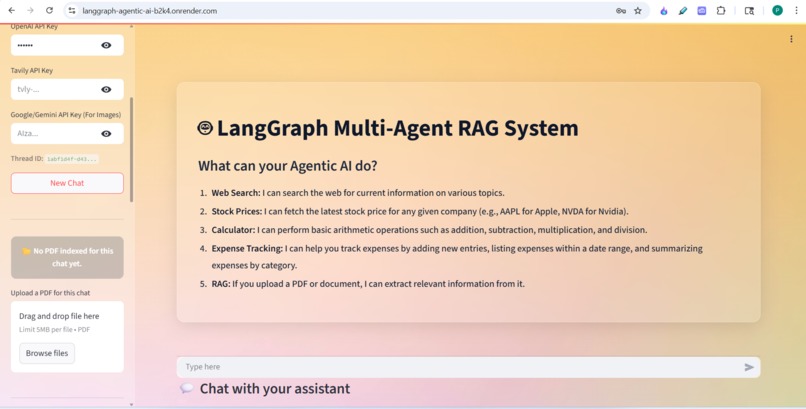The width and height of the screenshot is (806, 409).
Task: Send the message with the arrow icon
Action: (x=749, y=367)
